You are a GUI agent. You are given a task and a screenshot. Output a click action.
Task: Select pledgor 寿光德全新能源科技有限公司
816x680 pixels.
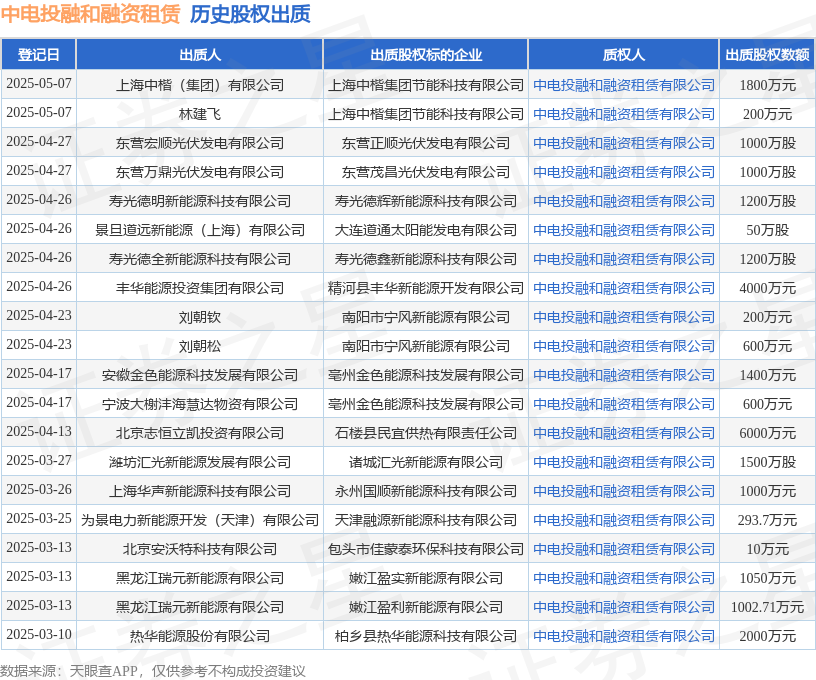pyautogui.click(x=200, y=259)
